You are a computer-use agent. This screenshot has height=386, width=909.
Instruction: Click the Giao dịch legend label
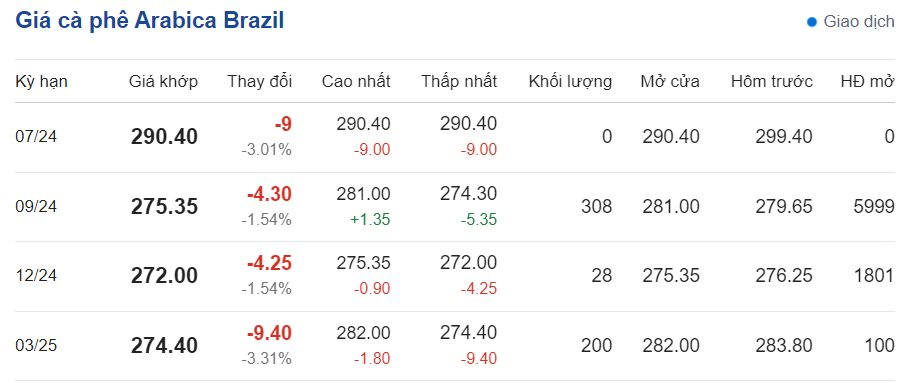[x=859, y=22]
